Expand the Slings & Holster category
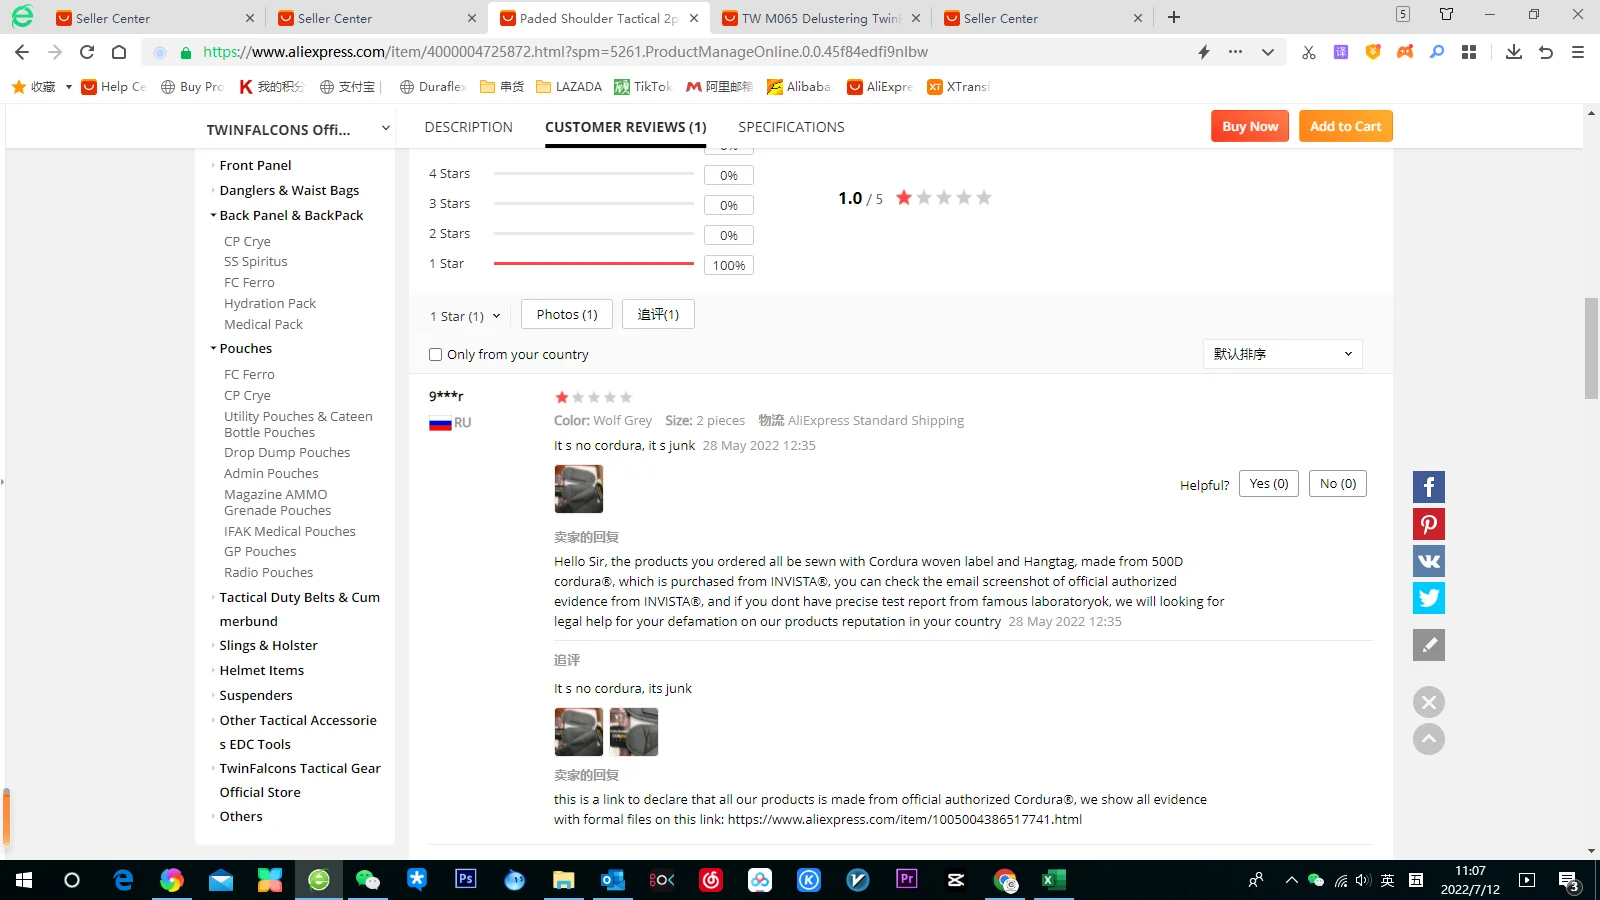This screenshot has height=900, width=1600. point(213,645)
